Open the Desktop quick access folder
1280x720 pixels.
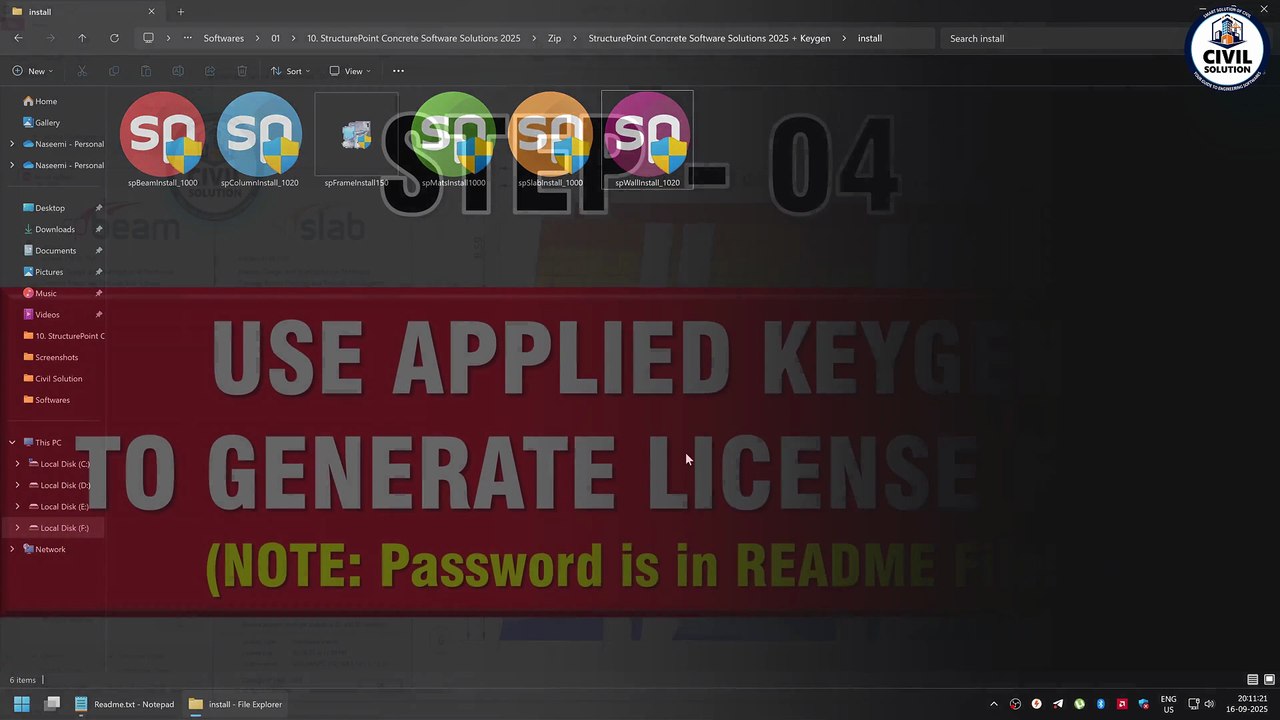(50, 208)
